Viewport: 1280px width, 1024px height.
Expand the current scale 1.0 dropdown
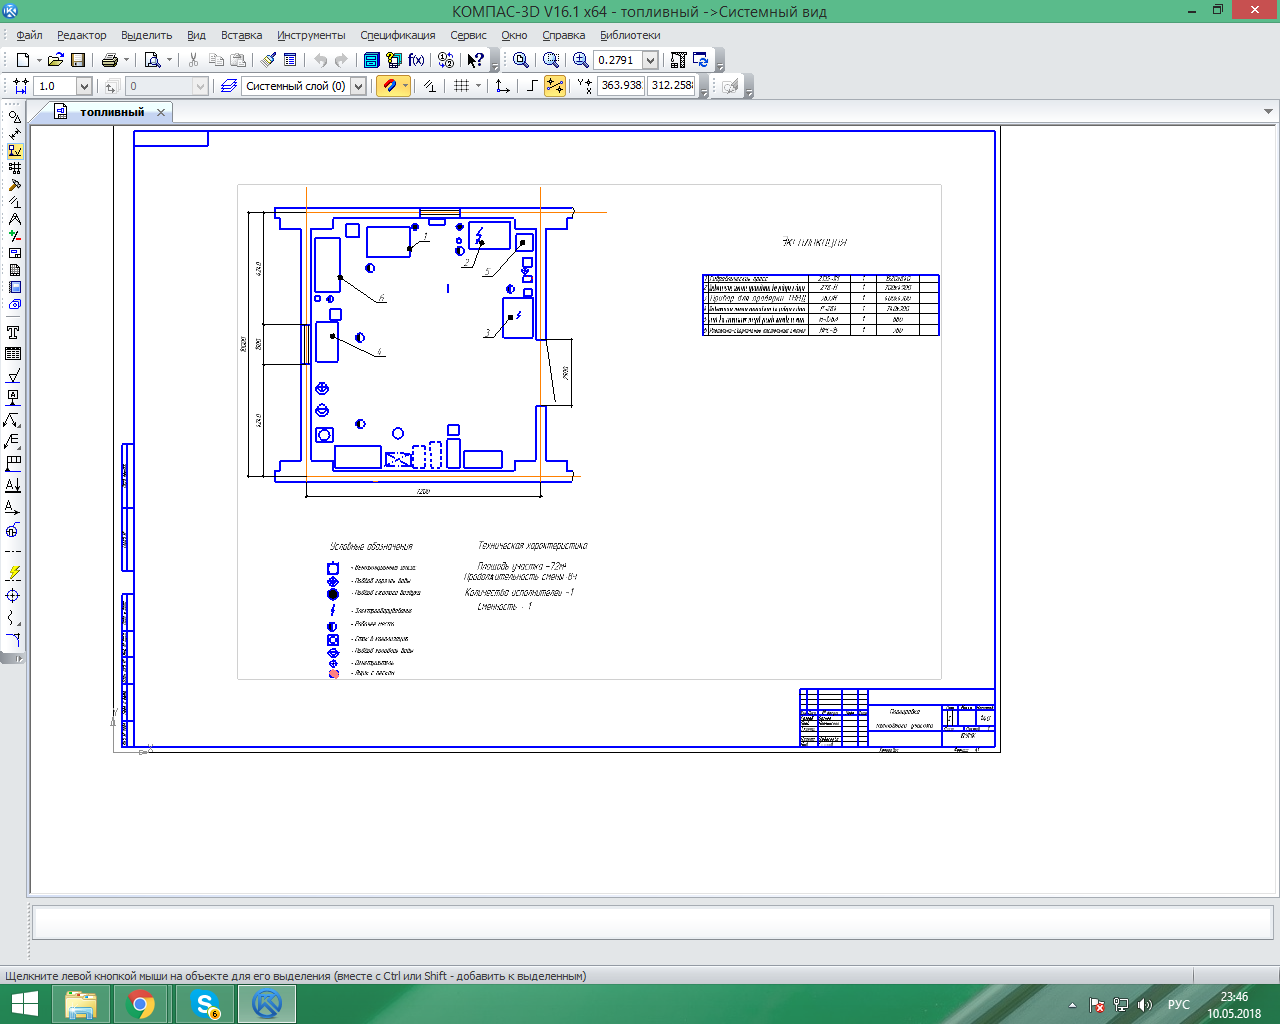[84, 86]
